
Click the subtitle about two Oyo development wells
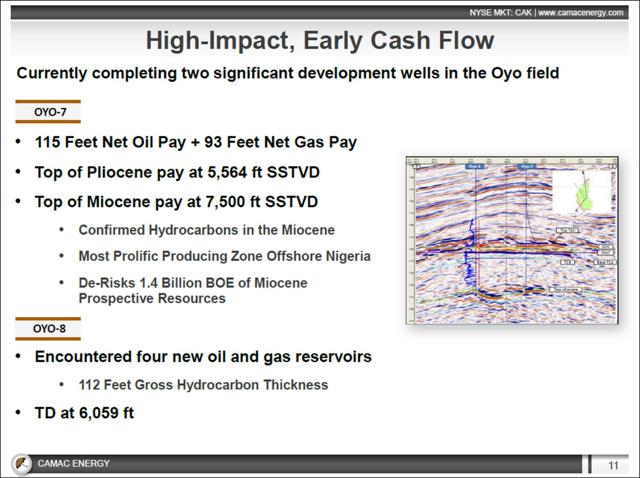click(x=288, y=73)
